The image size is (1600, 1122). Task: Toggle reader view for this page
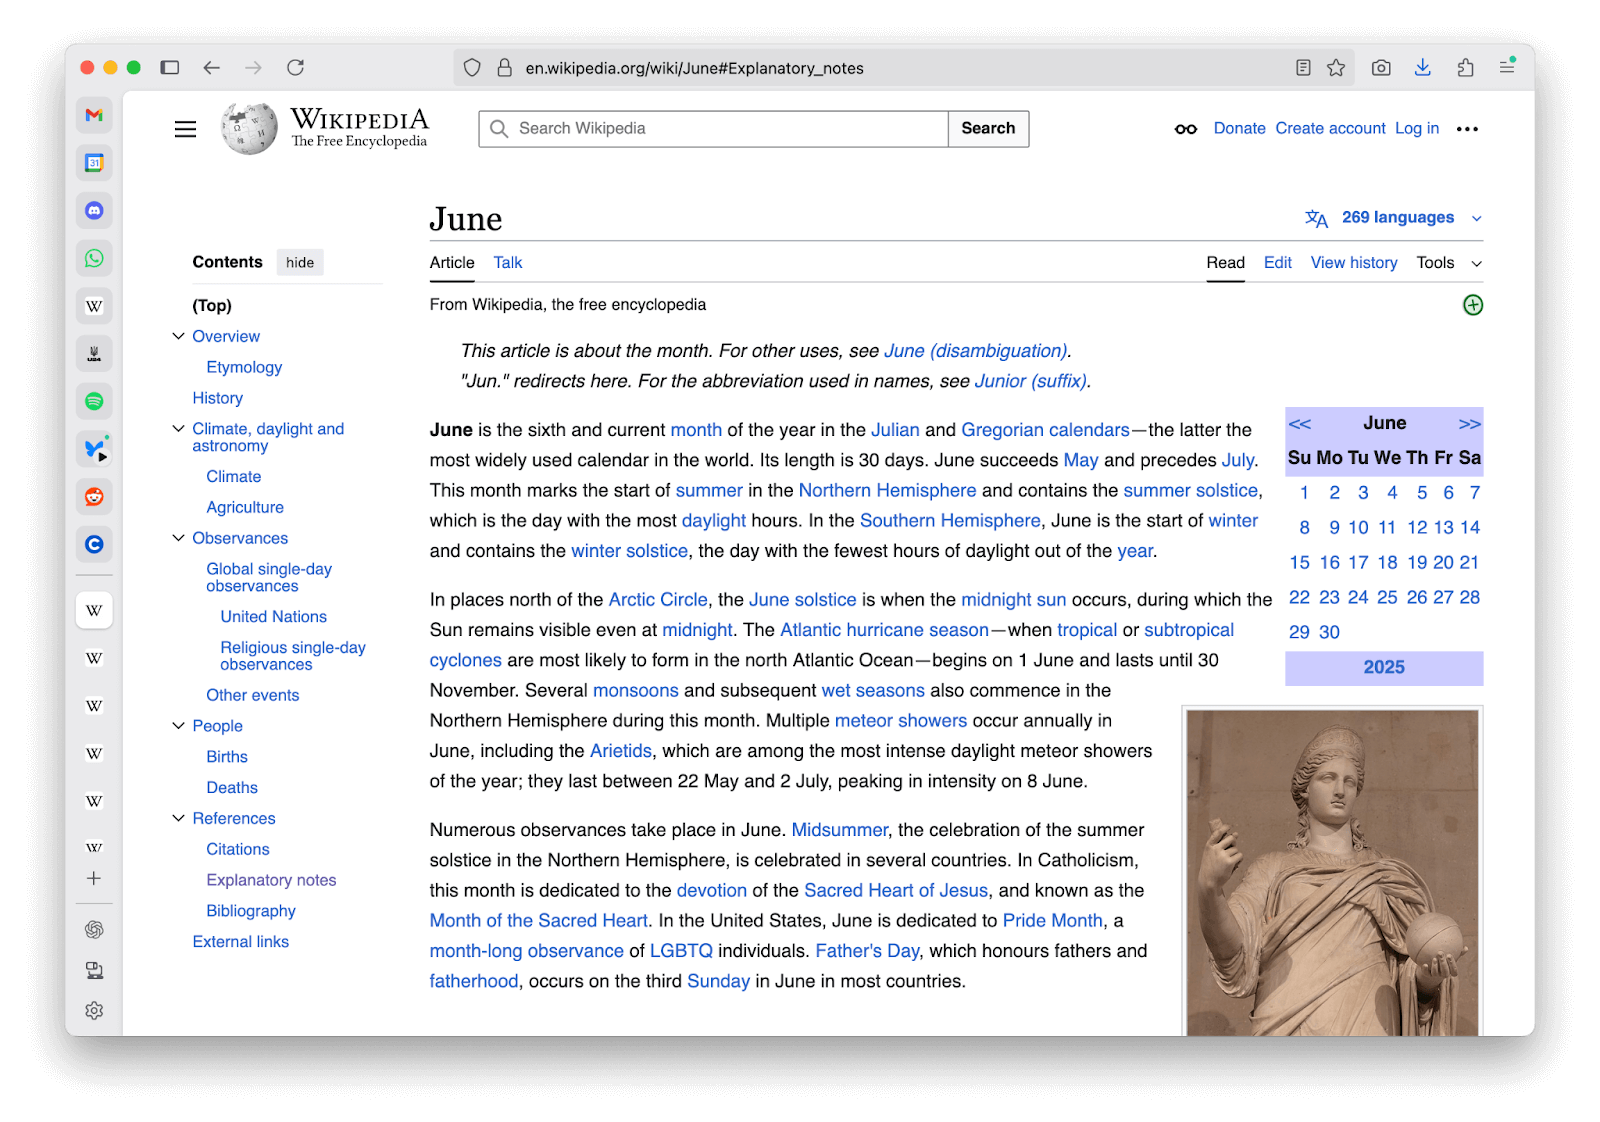[1303, 67]
